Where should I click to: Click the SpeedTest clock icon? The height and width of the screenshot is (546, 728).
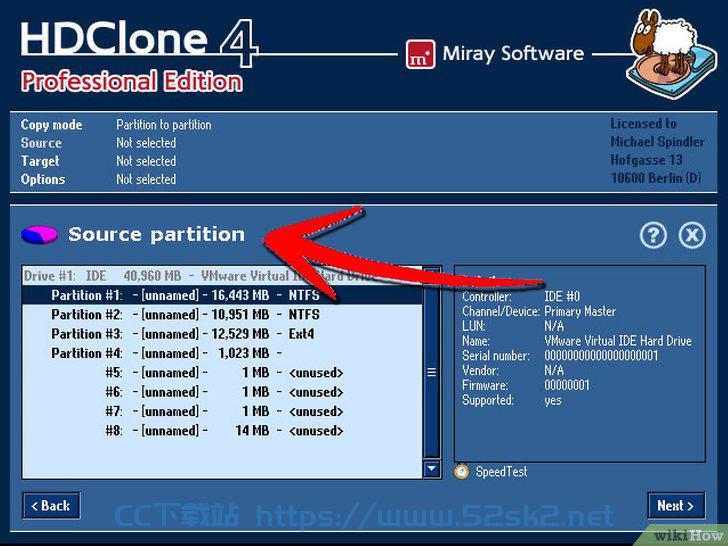pos(462,472)
